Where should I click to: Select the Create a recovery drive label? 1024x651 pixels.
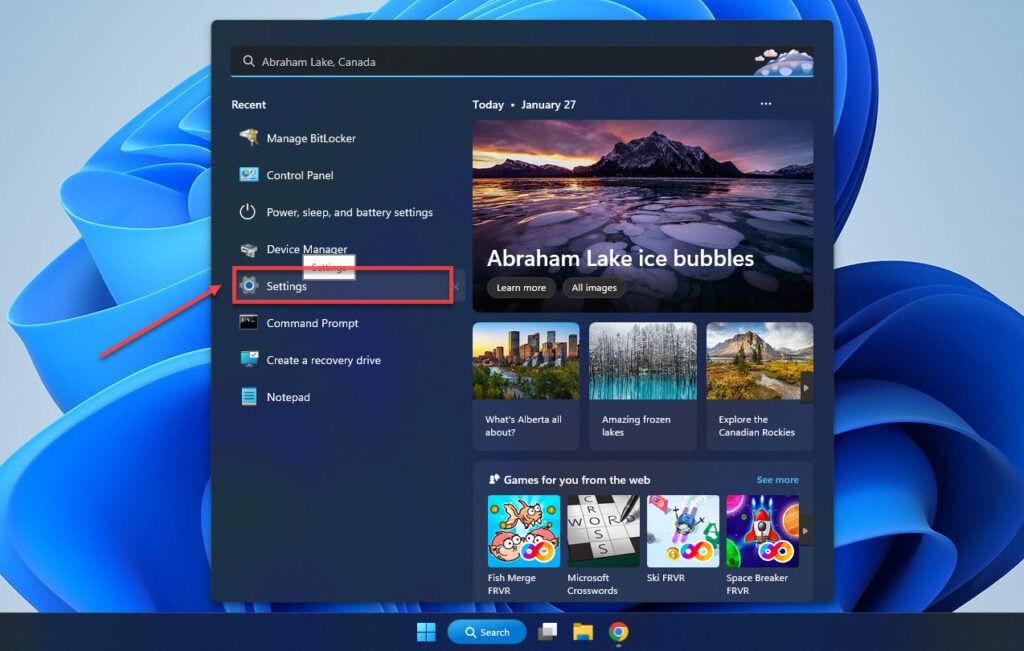point(323,360)
